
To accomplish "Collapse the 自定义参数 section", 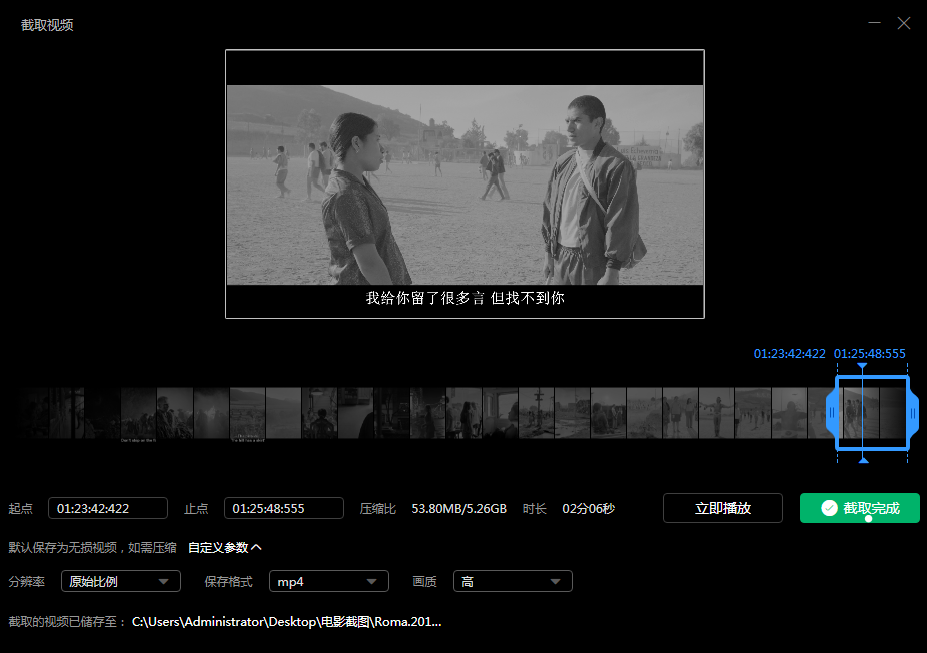I will [225, 547].
